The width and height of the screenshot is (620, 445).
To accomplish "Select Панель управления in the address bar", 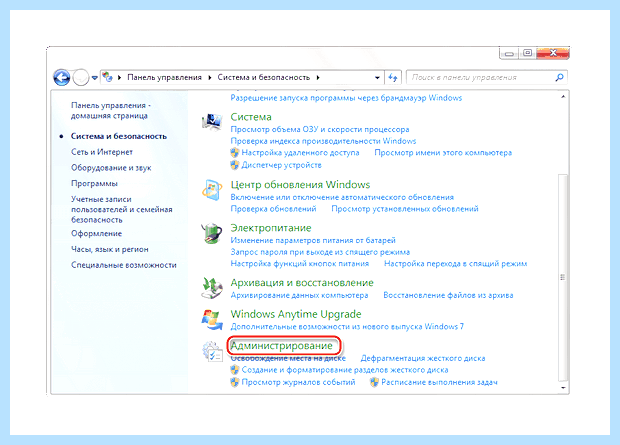I will point(164,78).
